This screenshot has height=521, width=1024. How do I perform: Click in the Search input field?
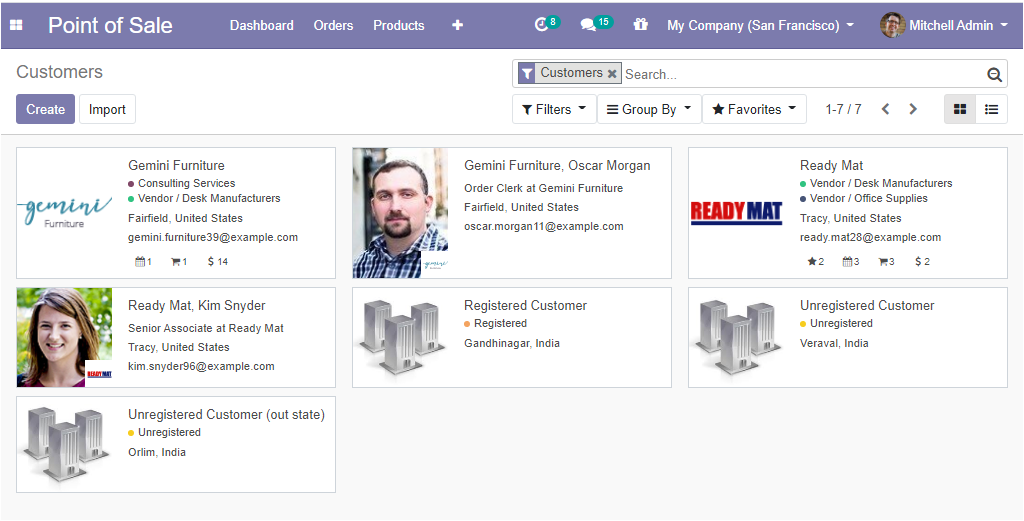(803, 74)
